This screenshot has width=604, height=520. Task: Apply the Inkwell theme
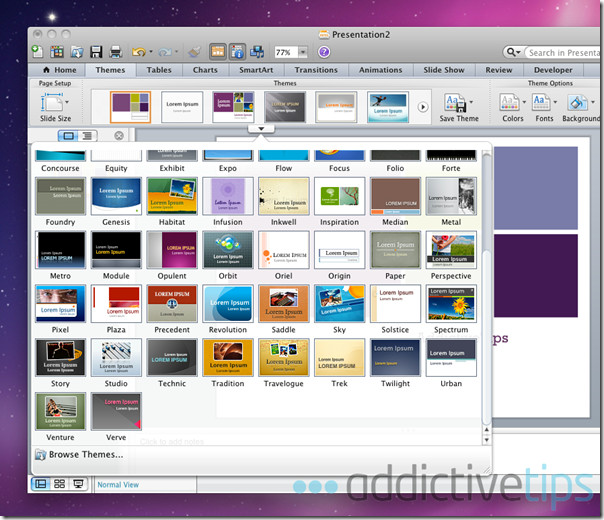[x=284, y=196]
